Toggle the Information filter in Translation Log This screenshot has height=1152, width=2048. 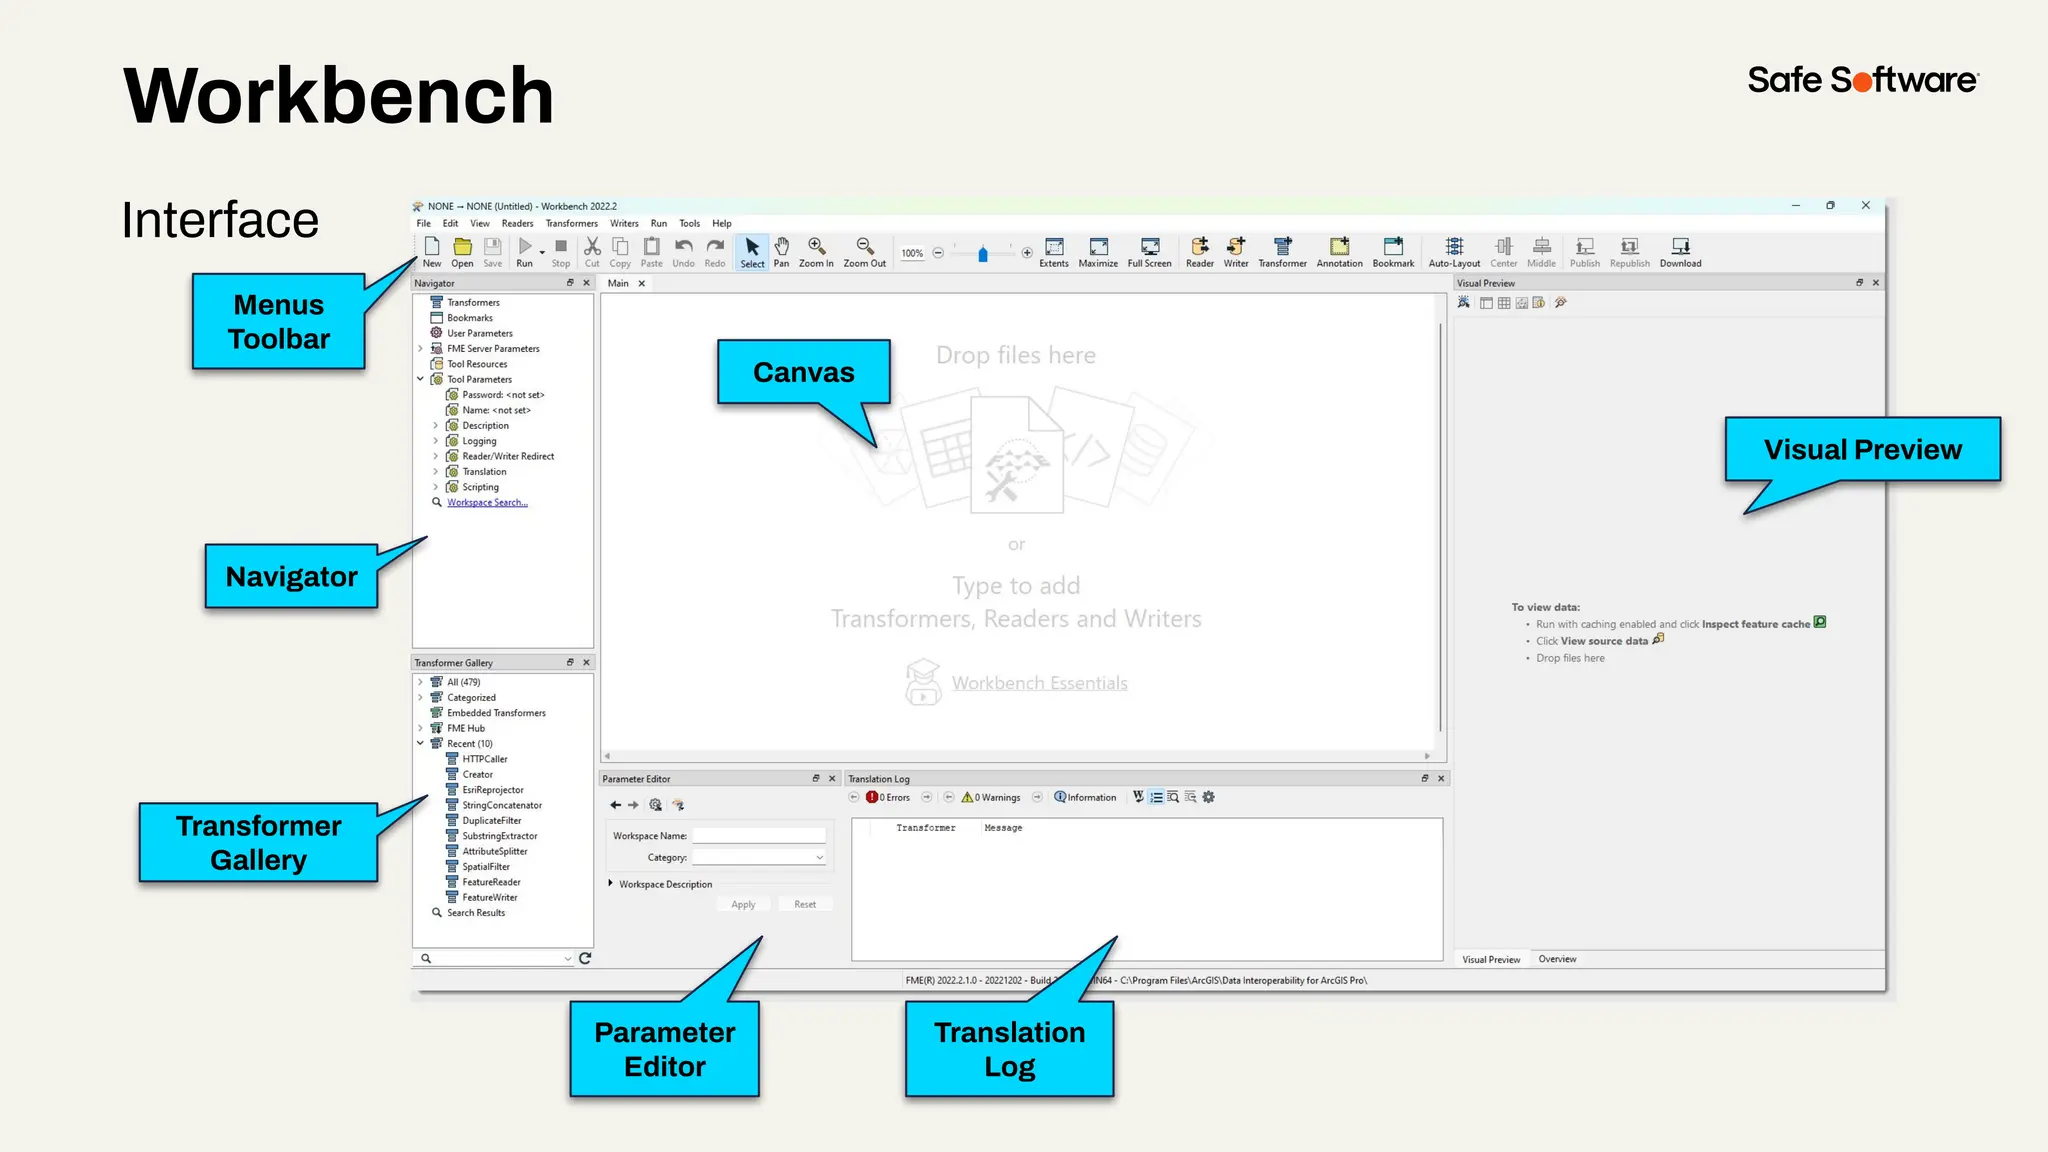1085,797
